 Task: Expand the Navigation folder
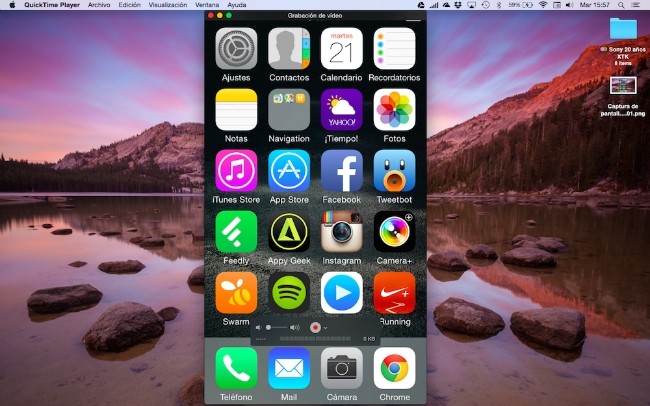(x=289, y=110)
